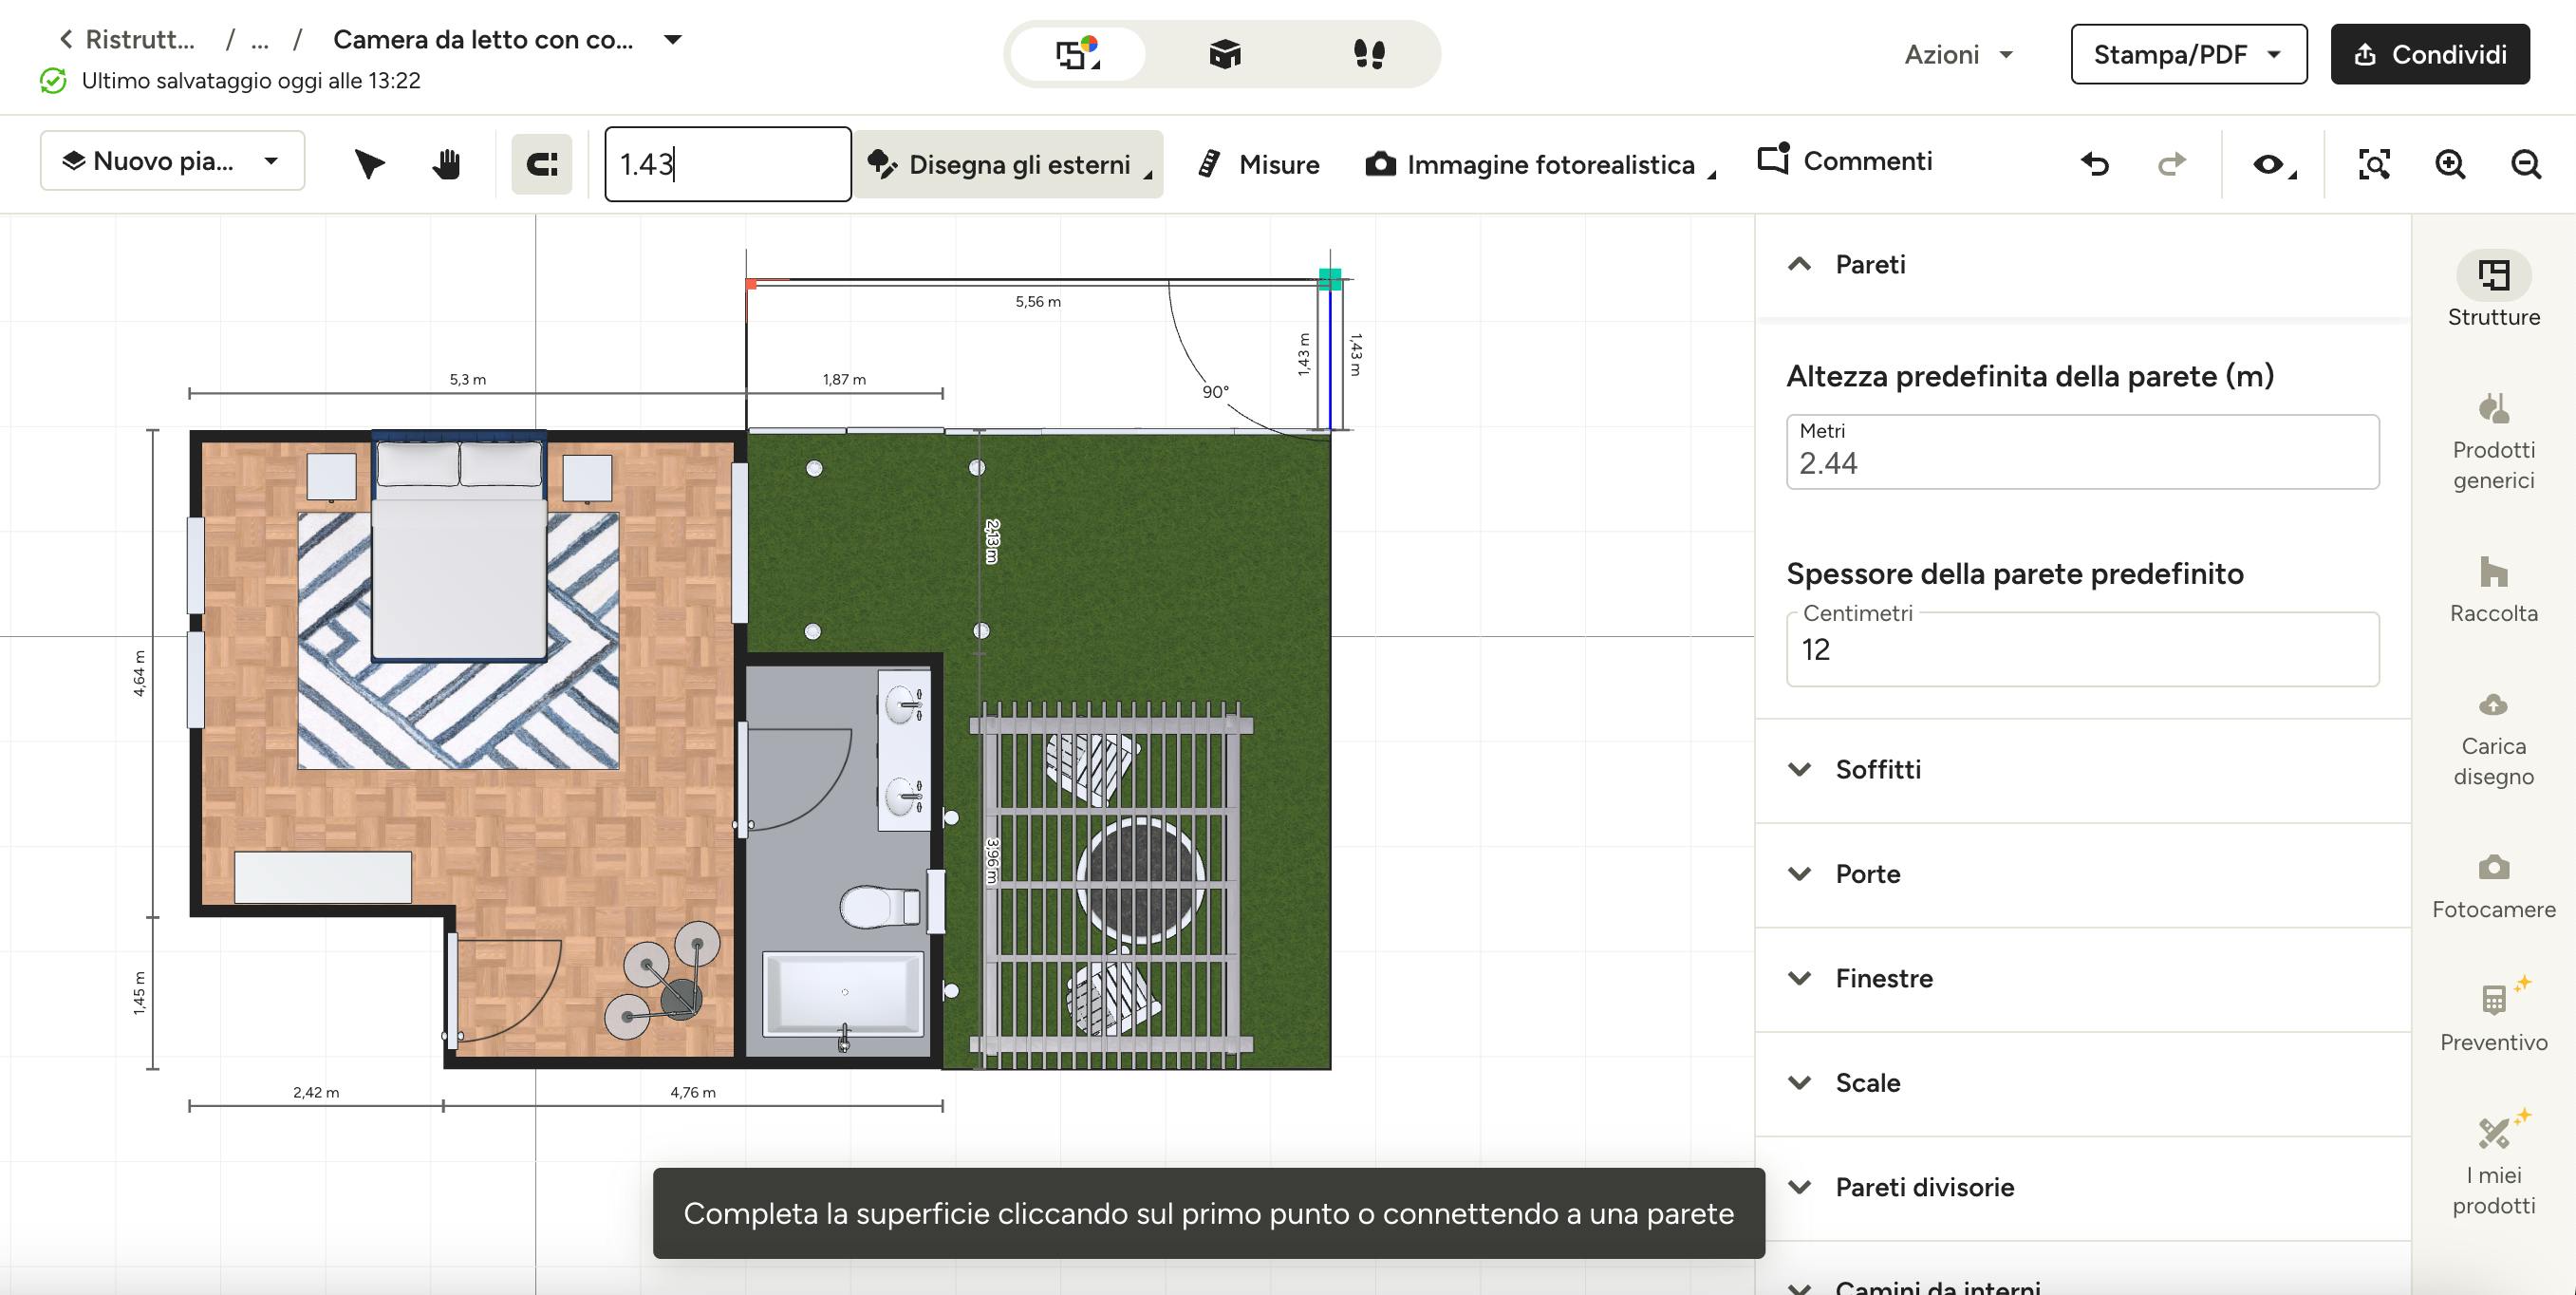Click the teal corner point handle

[1330, 280]
